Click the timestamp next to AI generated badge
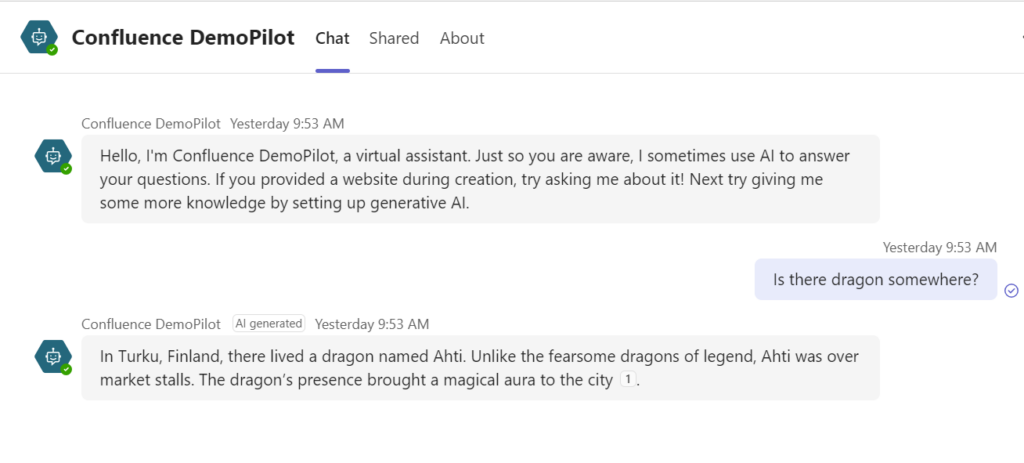1024x463 pixels. tap(371, 324)
